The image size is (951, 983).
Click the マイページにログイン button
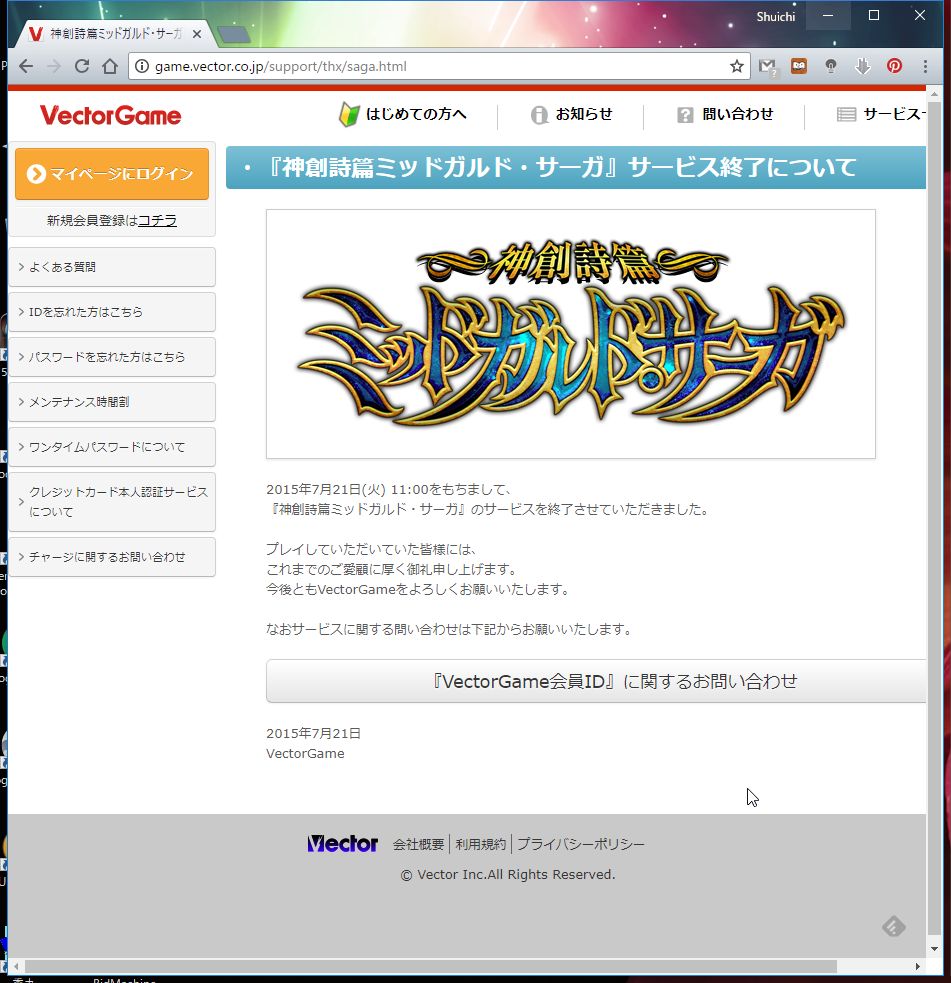pos(112,174)
